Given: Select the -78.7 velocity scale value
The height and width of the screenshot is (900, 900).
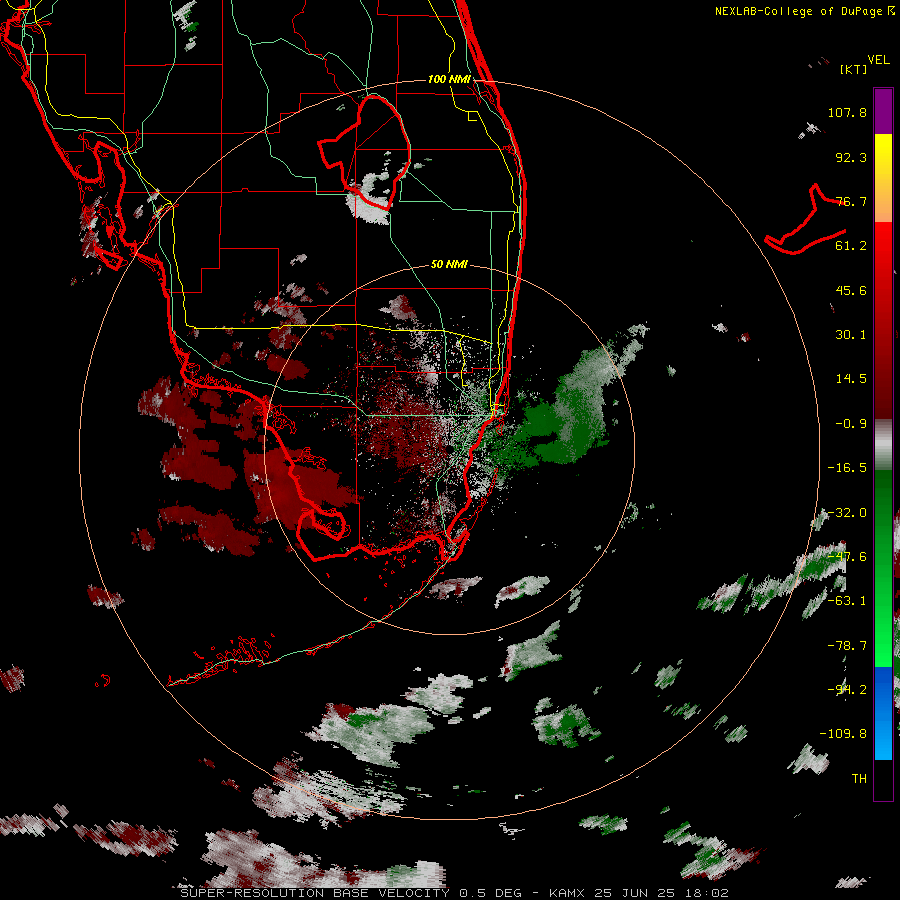Looking at the screenshot, I should tap(847, 646).
